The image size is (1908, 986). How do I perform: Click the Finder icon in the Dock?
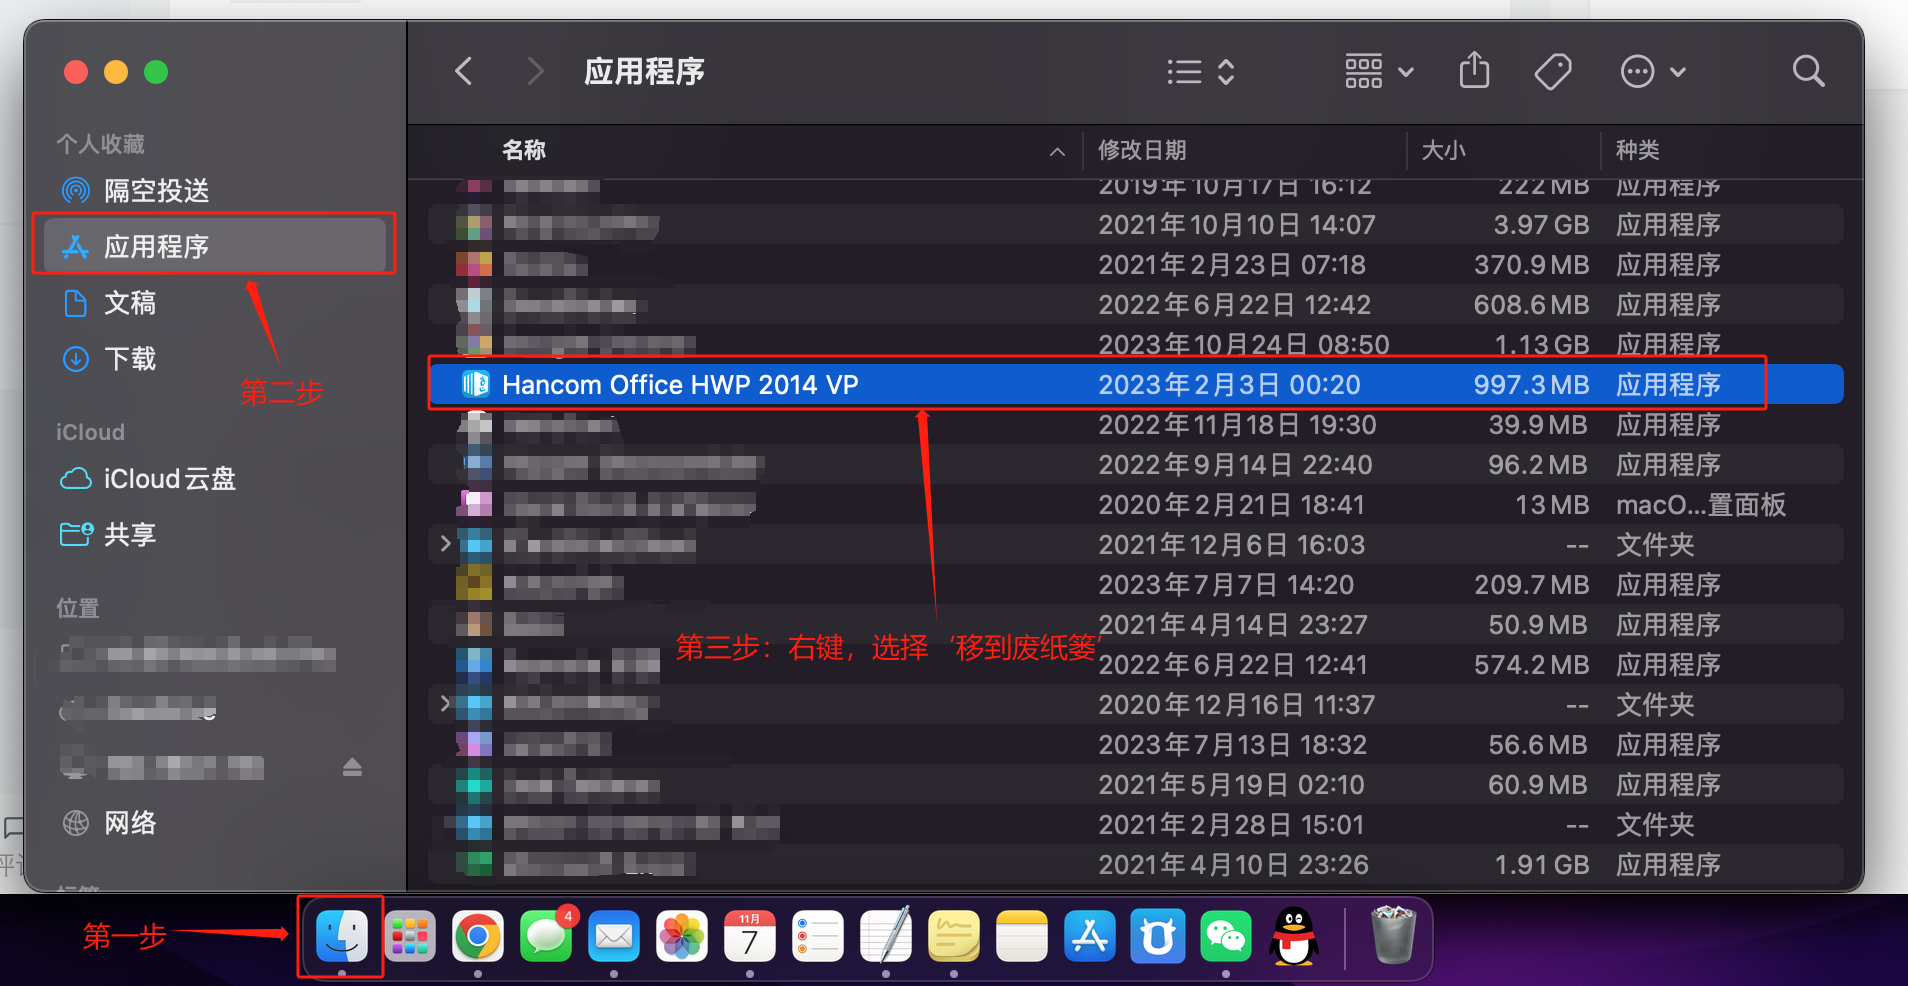(341, 937)
